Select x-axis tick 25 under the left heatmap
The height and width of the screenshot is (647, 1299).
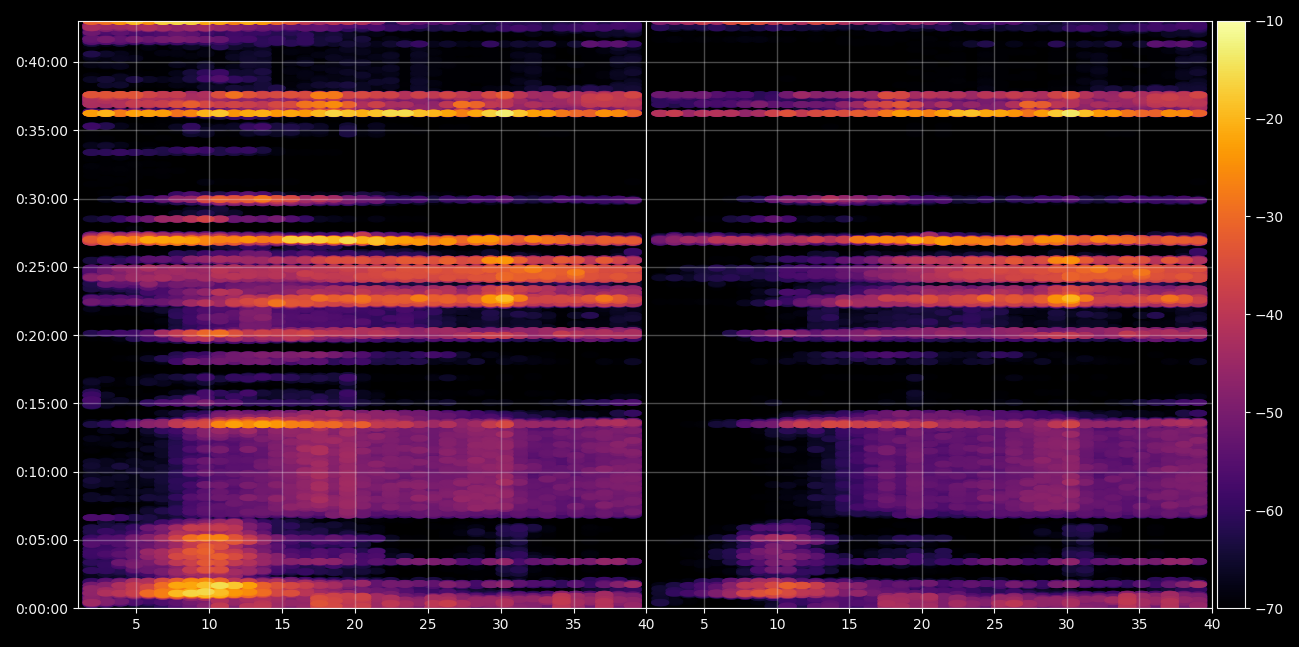pyautogui.click(x=428, y=625)
